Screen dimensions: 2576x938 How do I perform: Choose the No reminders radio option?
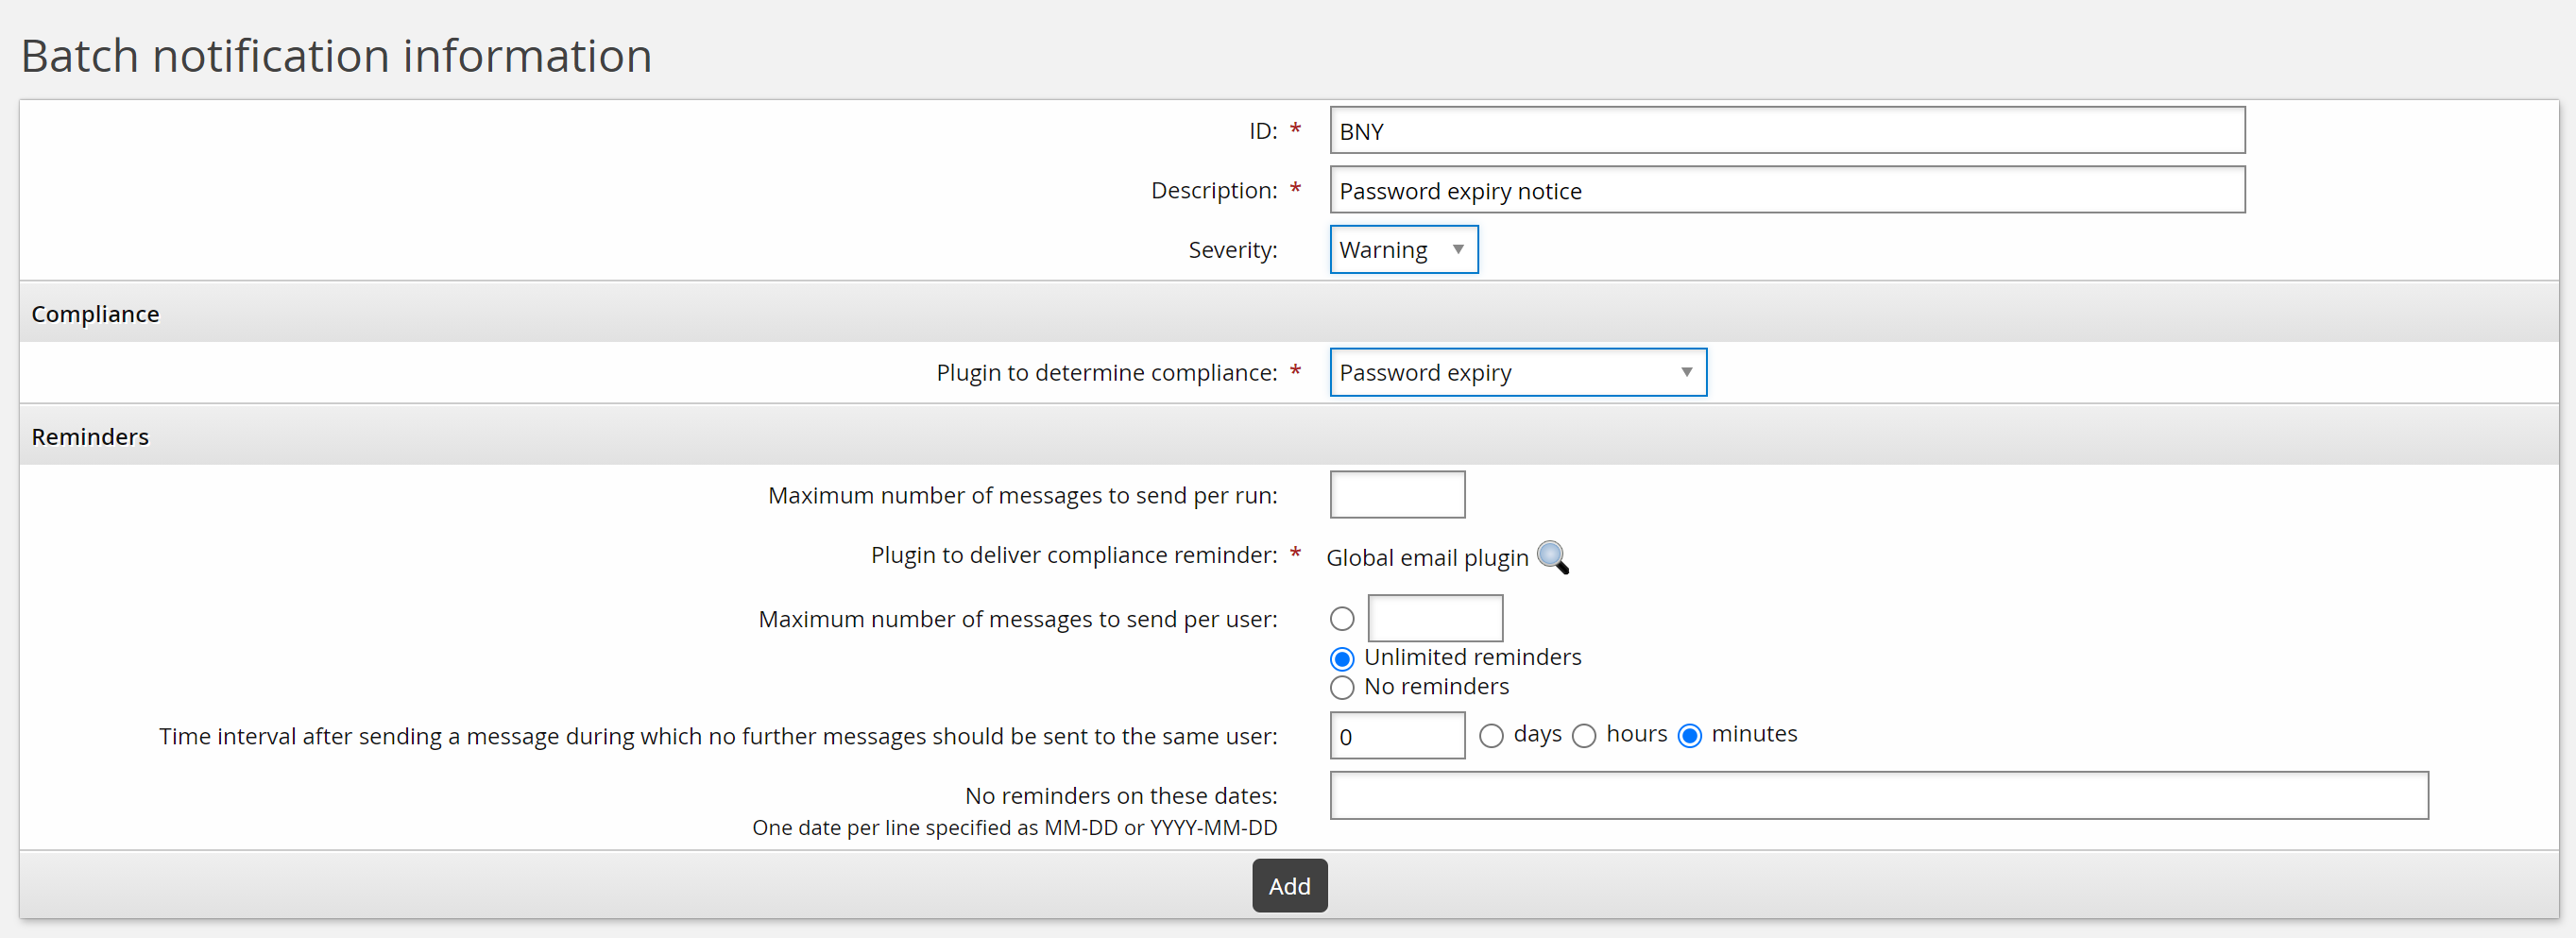click(x=1342, y=688)
